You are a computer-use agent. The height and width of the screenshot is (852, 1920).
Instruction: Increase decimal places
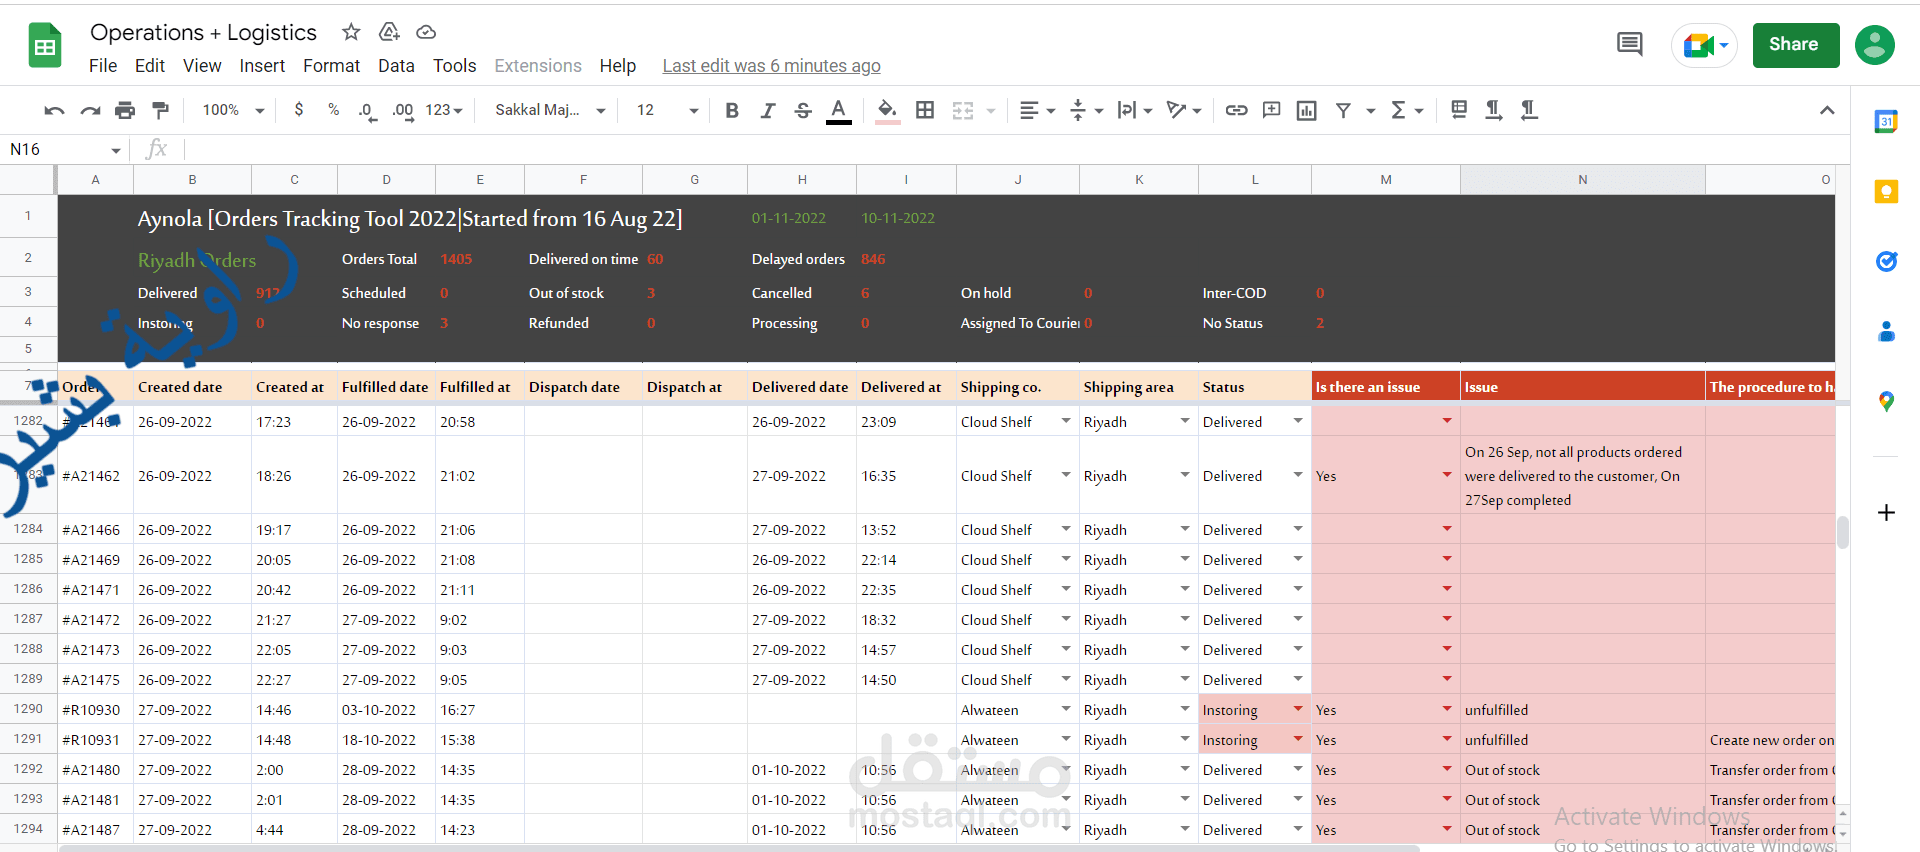click(403, 110)
